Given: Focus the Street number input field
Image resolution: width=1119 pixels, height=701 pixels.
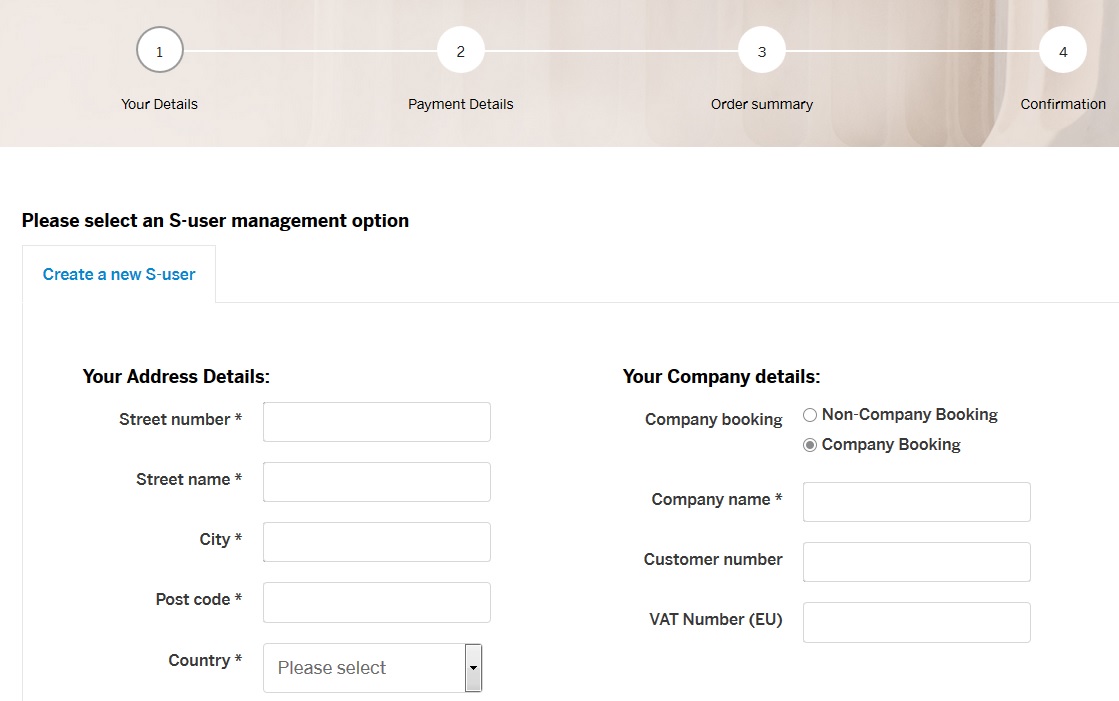Looking at the screenshot, I should click(x=377, y=422).
